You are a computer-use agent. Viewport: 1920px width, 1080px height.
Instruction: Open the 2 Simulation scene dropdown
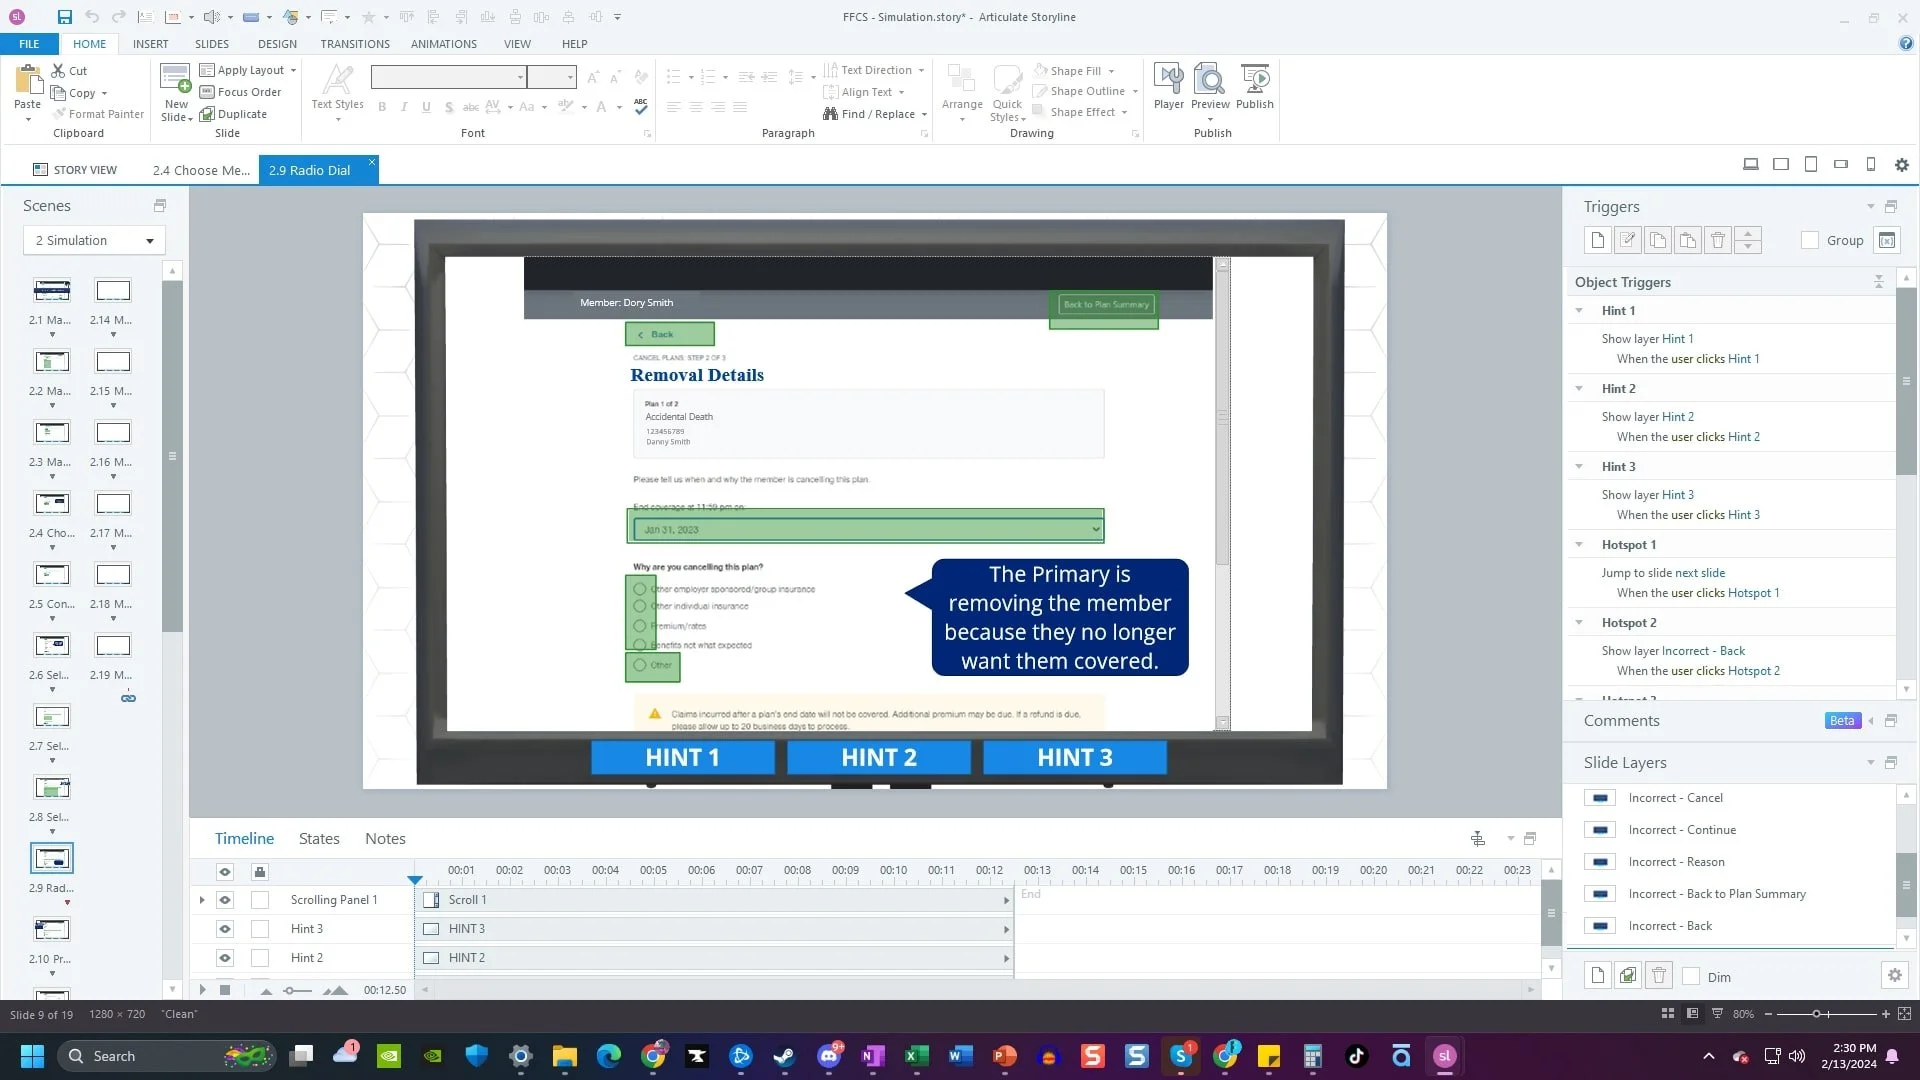point(149,241)
